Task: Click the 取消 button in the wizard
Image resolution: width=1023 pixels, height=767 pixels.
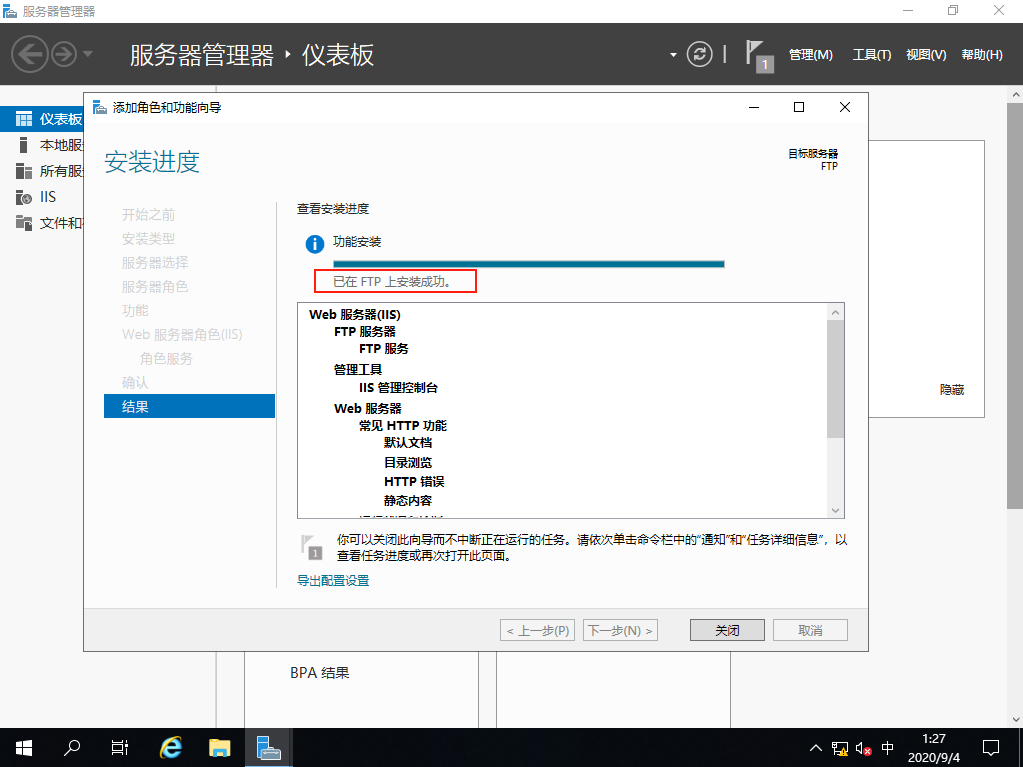Action: (x=810, y=630)
